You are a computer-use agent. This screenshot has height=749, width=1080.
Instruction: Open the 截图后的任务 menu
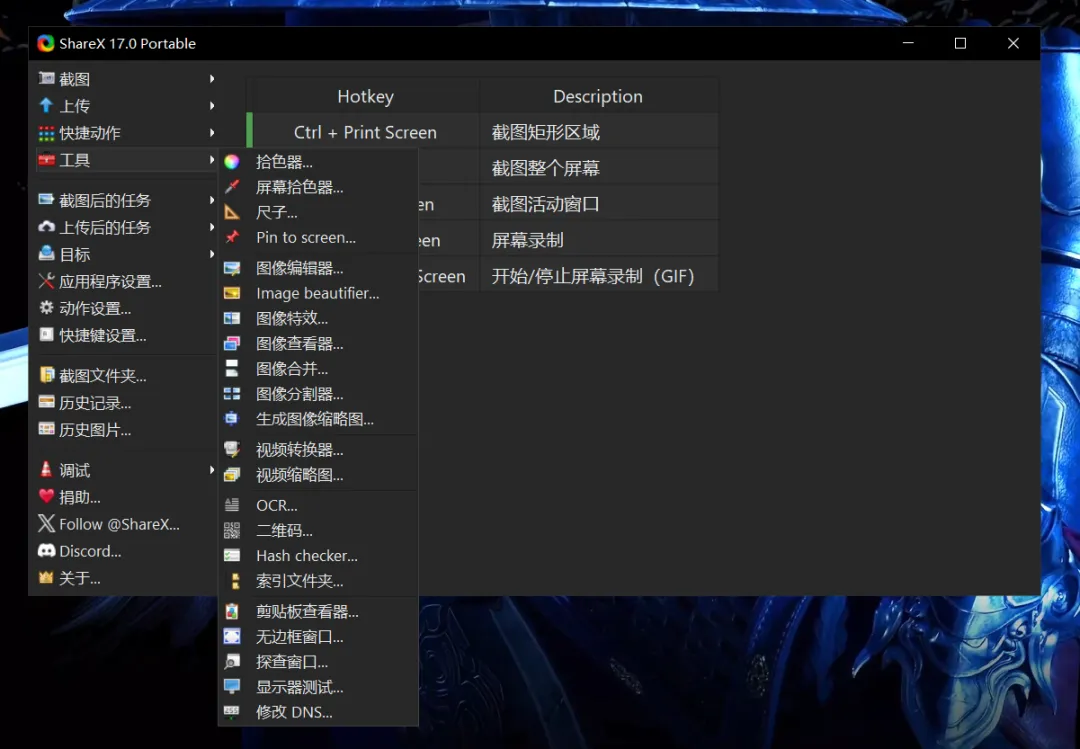point(127,200)
